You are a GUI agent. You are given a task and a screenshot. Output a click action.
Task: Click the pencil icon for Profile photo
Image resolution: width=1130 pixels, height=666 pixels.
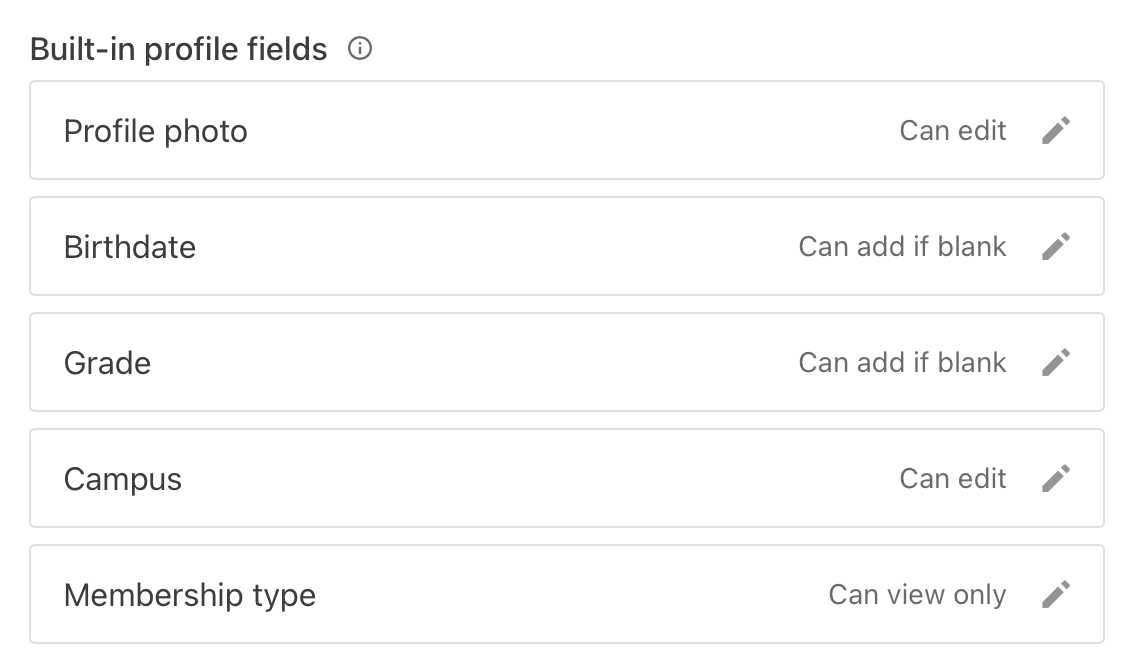click(x=1056, y=131)
